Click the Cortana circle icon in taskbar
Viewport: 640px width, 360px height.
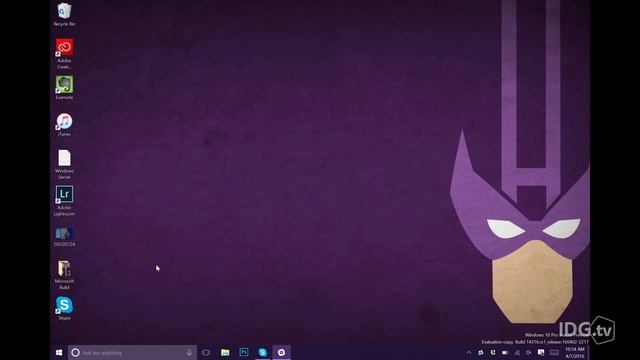75,353
